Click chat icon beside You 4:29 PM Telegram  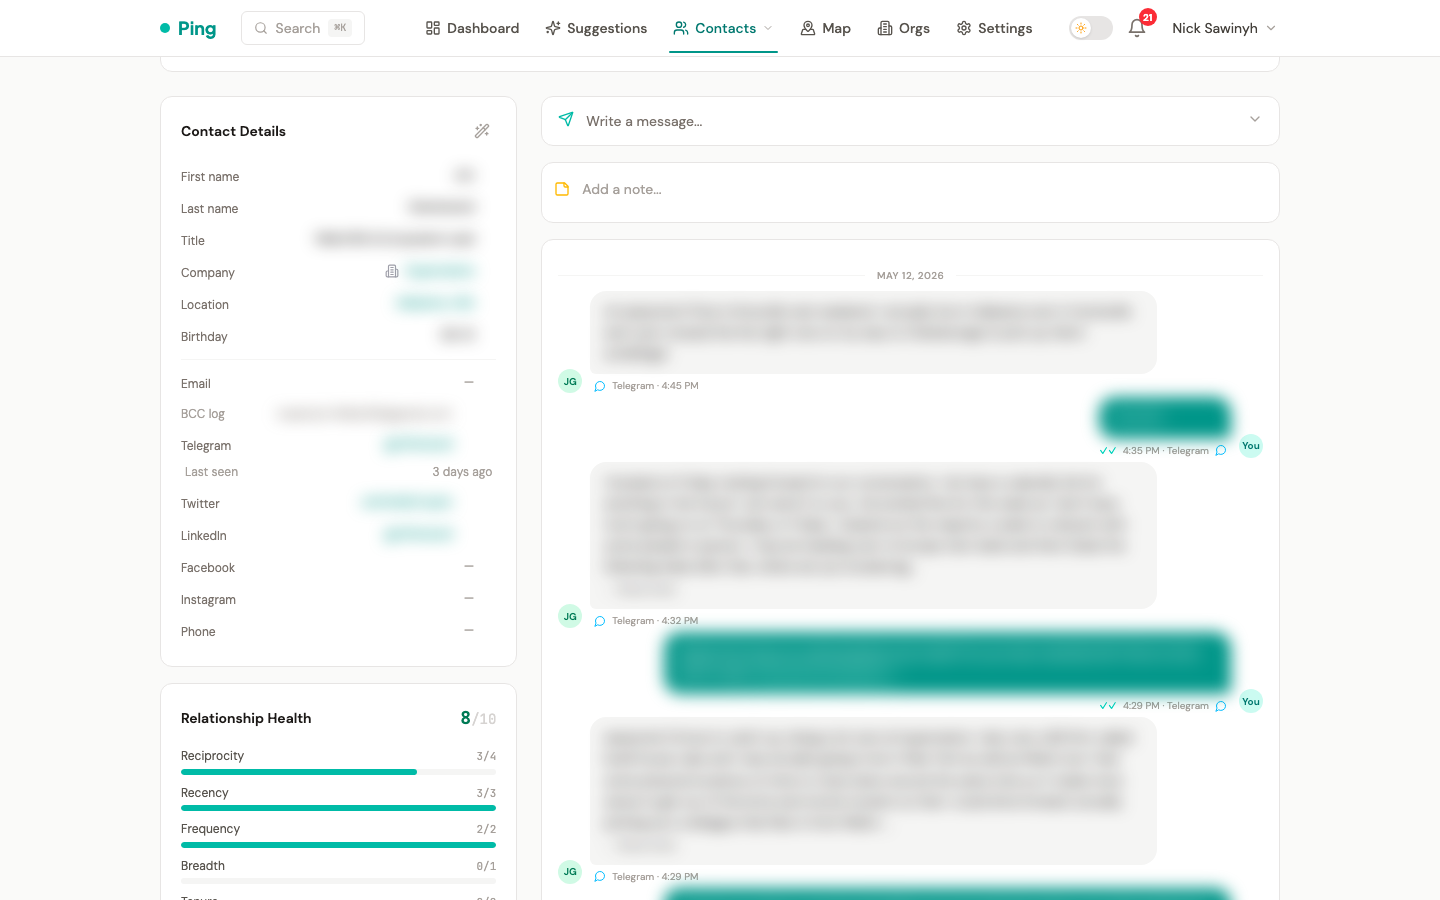tap(1221, 706)
